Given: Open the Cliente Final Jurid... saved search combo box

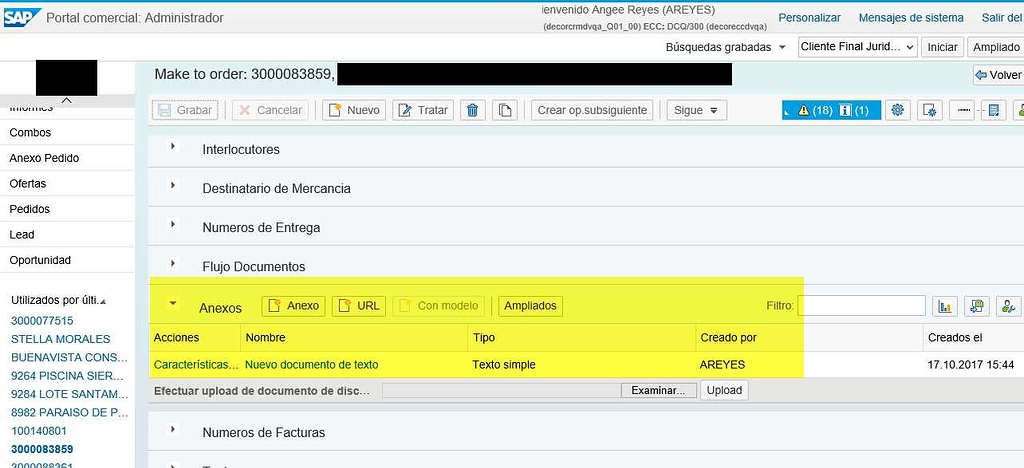Looking at the screenshot, I should (x=857, y=47).
